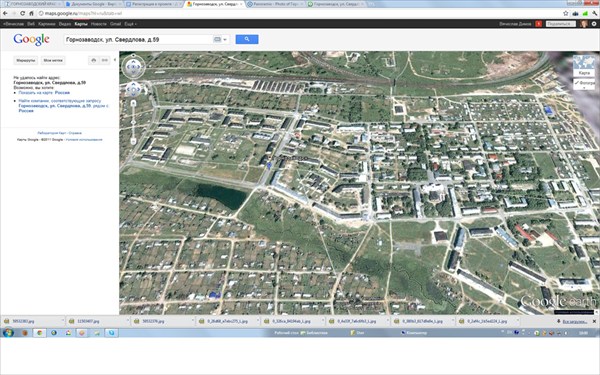
Task: Click the Skype icon in the taskbar
Action: coord(111,333)
